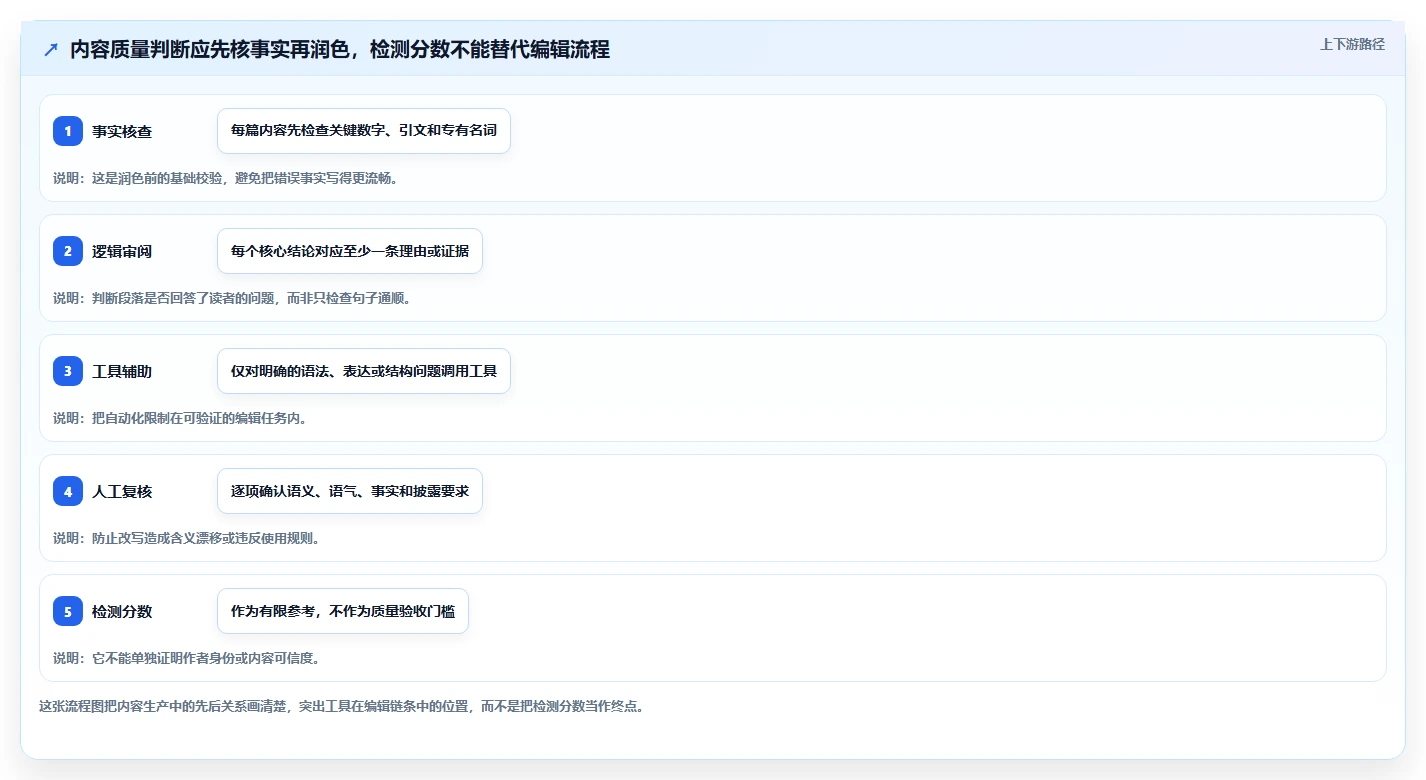This screenshot has height=780, width=1426.
Task: Click the 人工复核 step label
Action: 122,492
